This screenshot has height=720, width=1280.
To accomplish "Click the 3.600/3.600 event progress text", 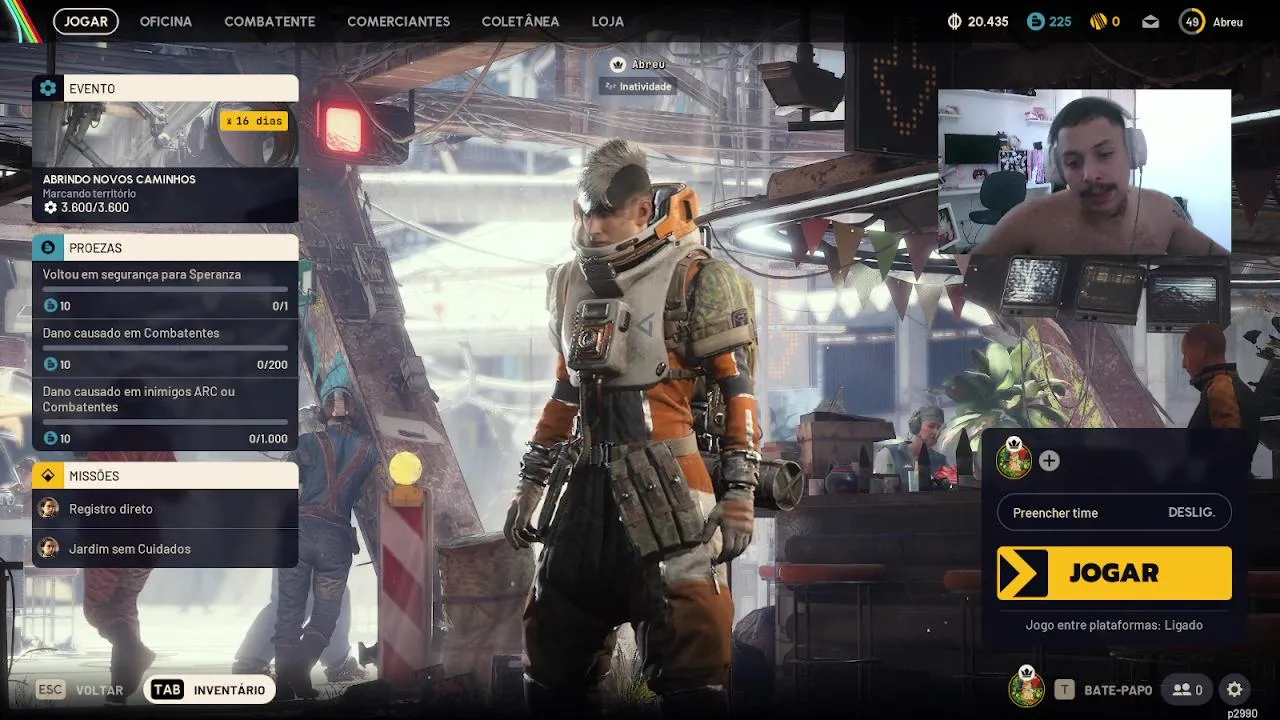I will tap(94, 208).
